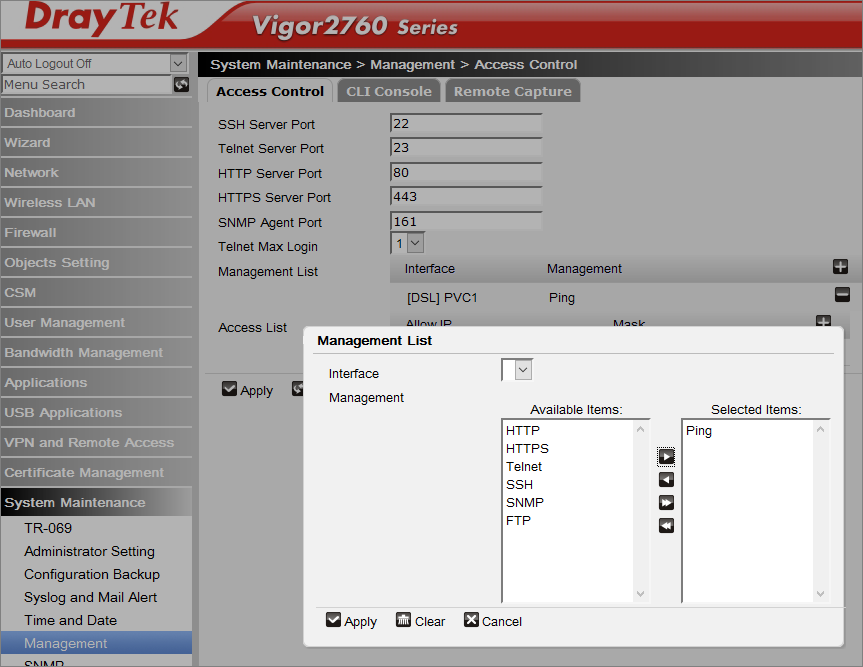
Task: Open the USB Applications menu
Action: [x=96, y=413]
